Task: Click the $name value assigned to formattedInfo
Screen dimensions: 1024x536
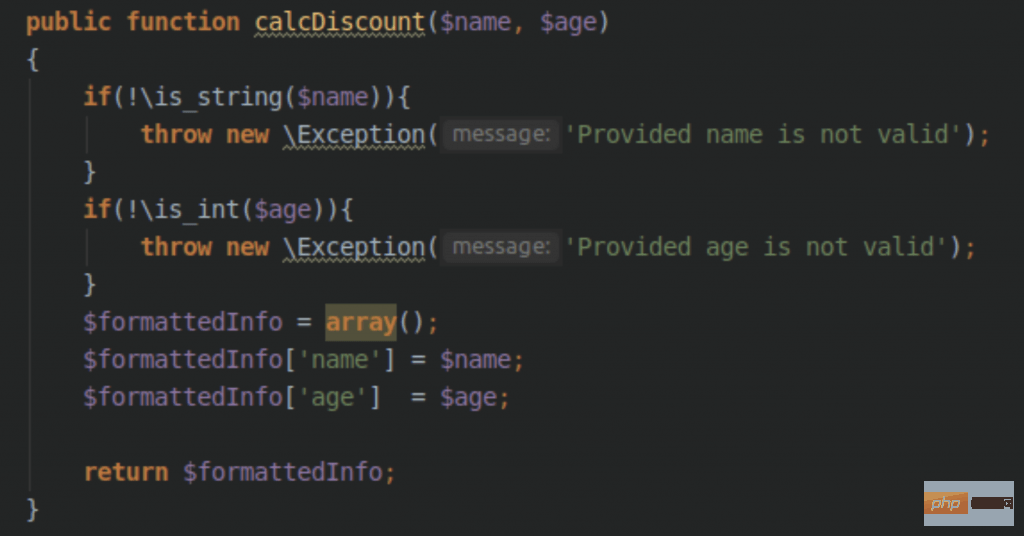Action: pos(475,360)
